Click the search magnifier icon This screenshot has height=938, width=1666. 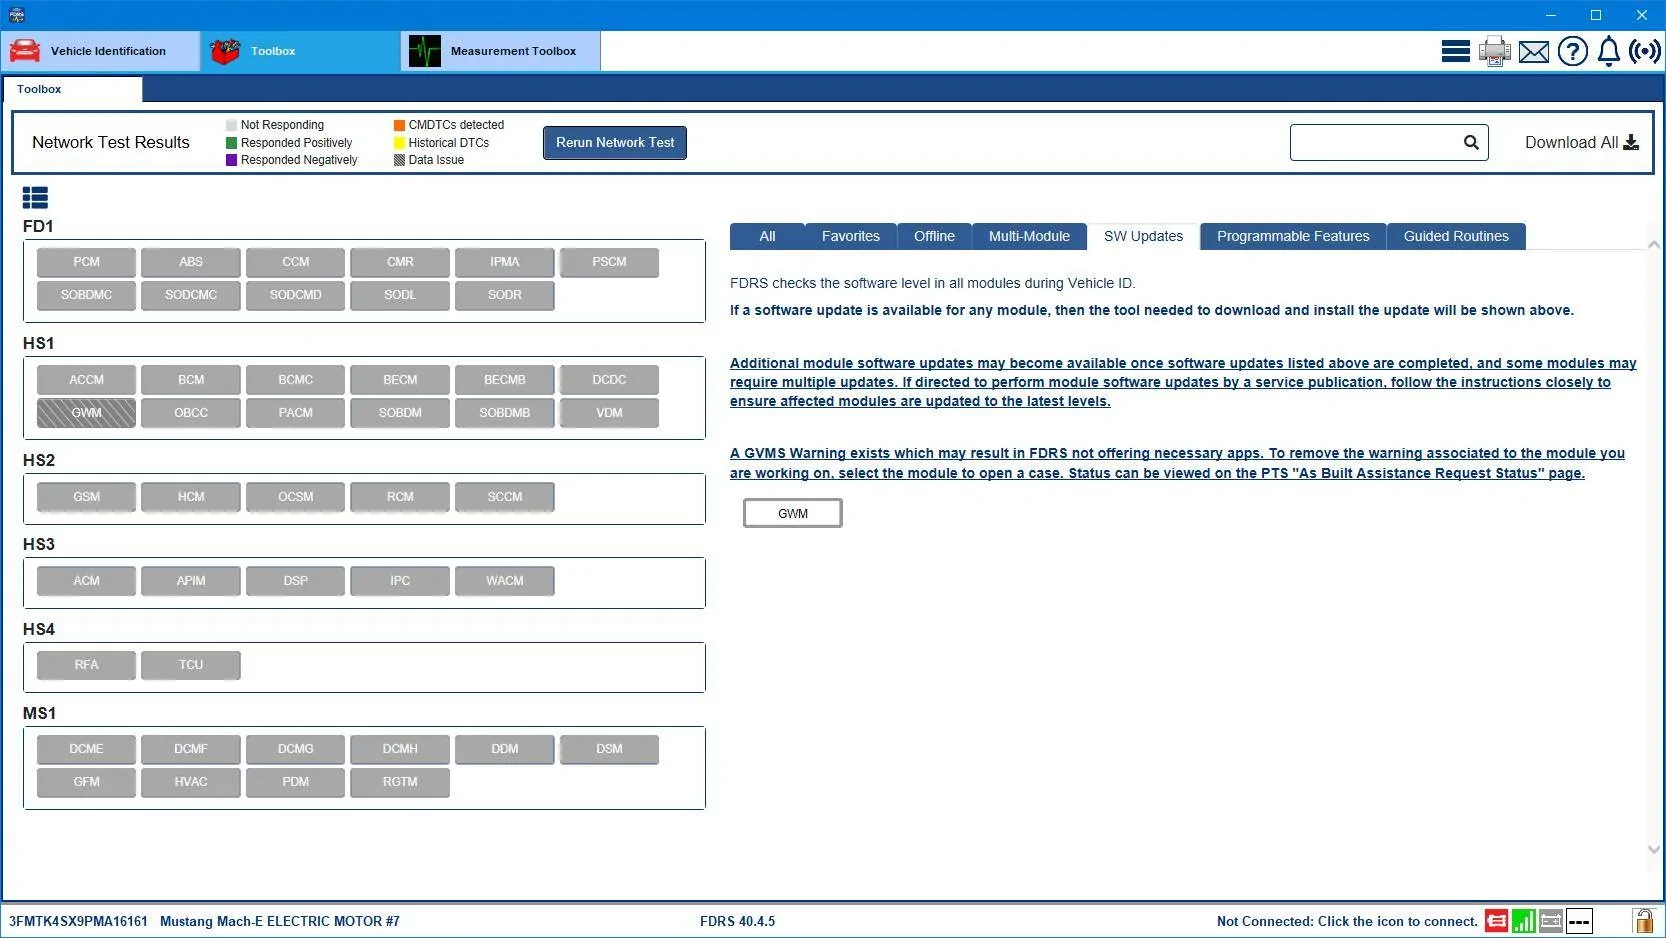[1471, 142]
